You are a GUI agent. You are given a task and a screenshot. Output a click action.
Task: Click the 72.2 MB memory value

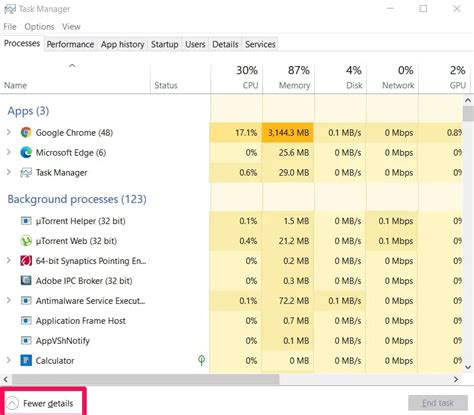[x=294, y=301]
